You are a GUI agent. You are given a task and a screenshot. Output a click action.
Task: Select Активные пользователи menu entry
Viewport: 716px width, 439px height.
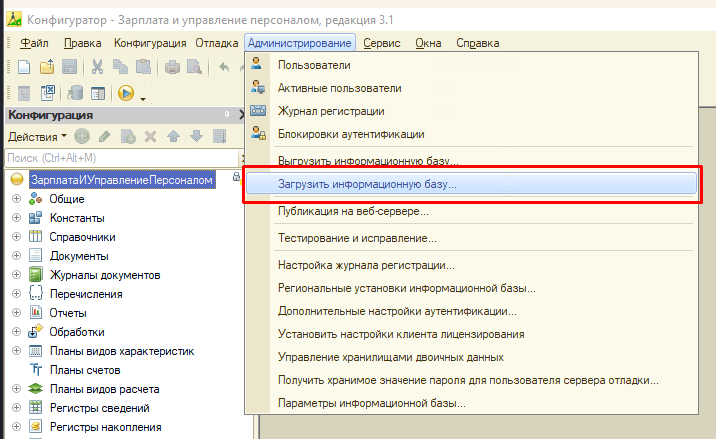pos(471,88)
